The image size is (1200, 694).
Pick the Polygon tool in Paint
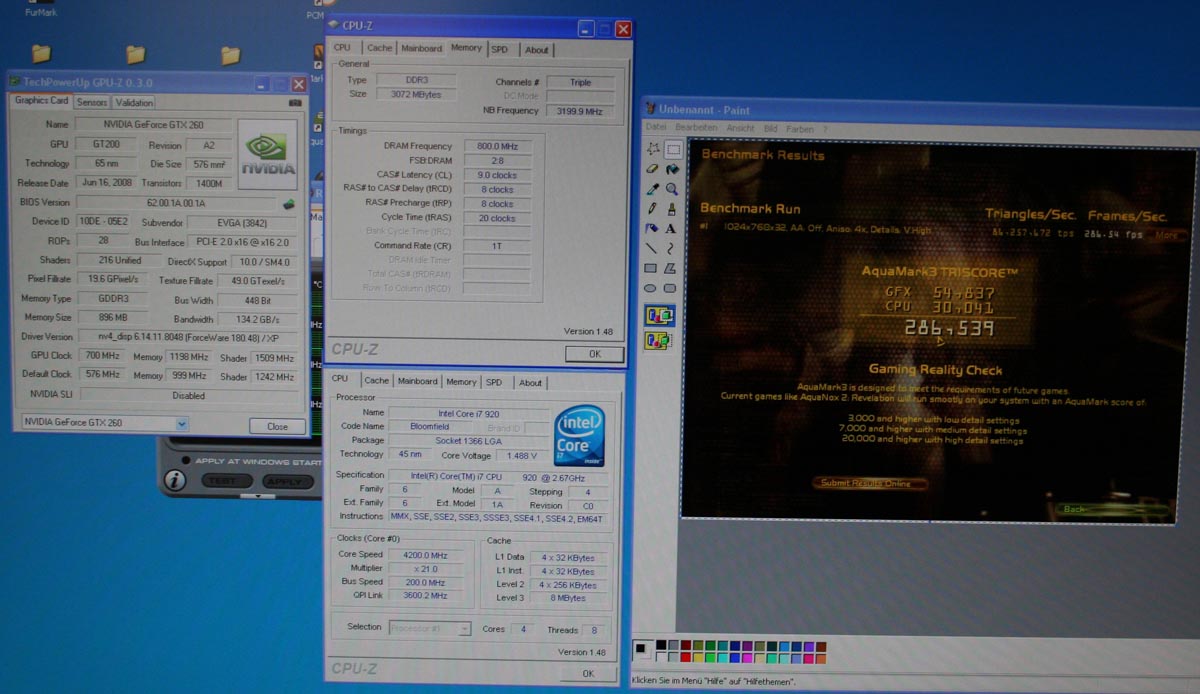[x=670, y=269]
